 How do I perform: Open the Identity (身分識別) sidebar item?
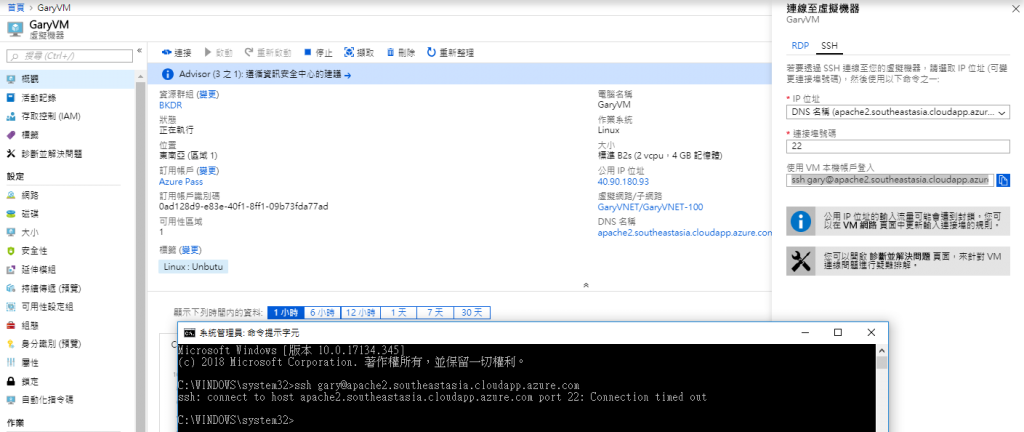pyautogui.click(x=68, y=344)
